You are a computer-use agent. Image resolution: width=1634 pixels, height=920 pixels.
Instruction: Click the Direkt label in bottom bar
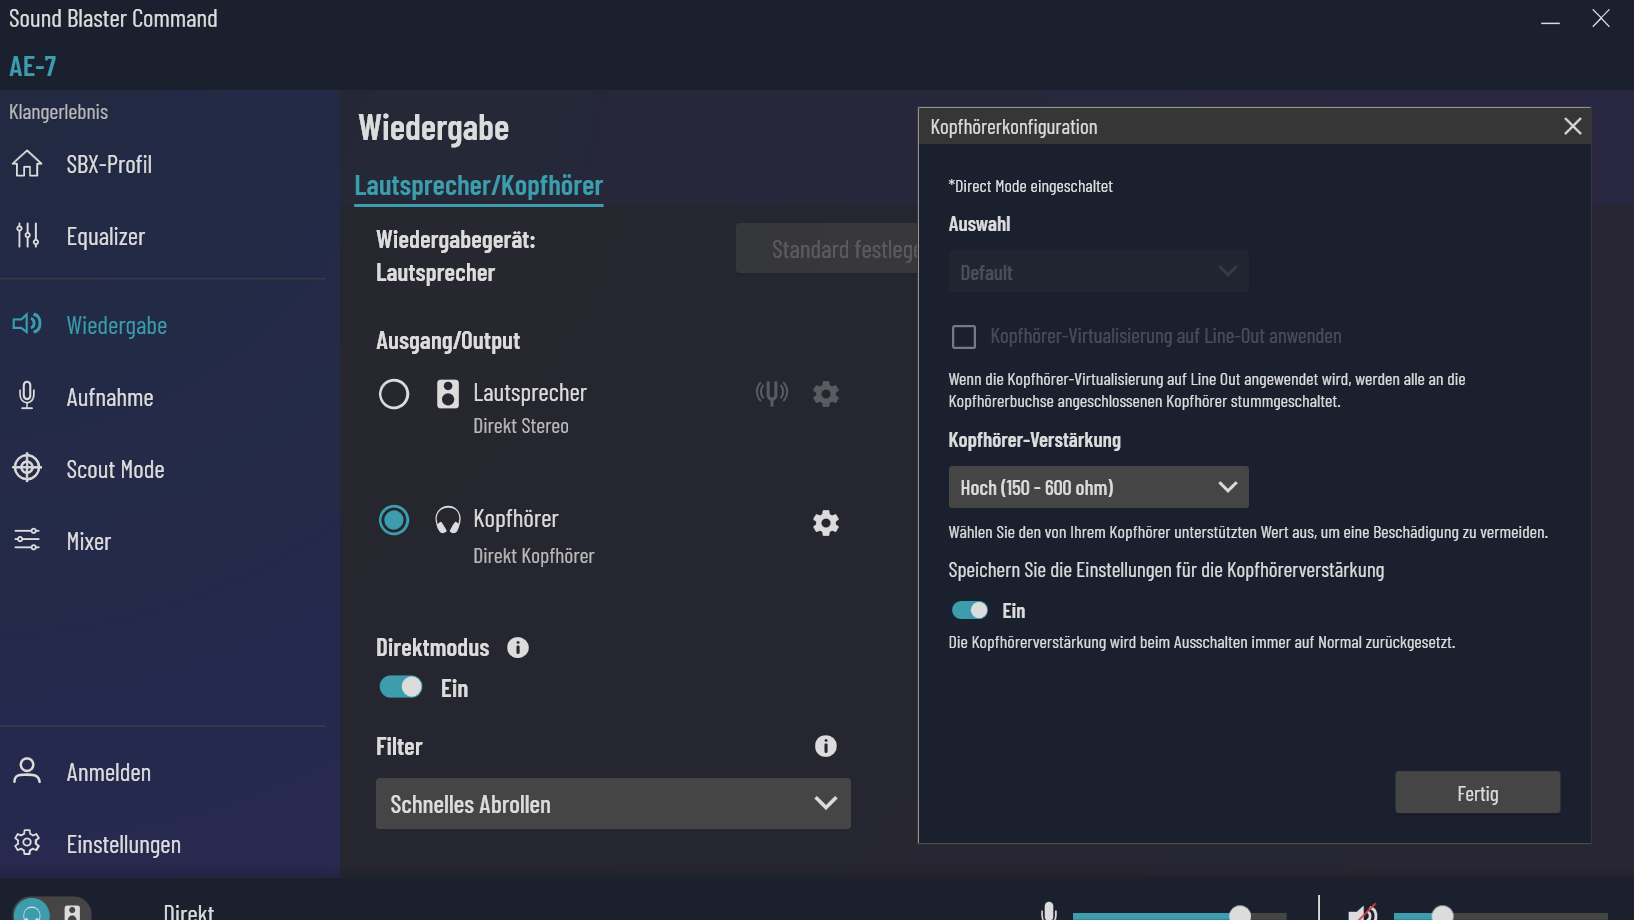click(189, 911)
